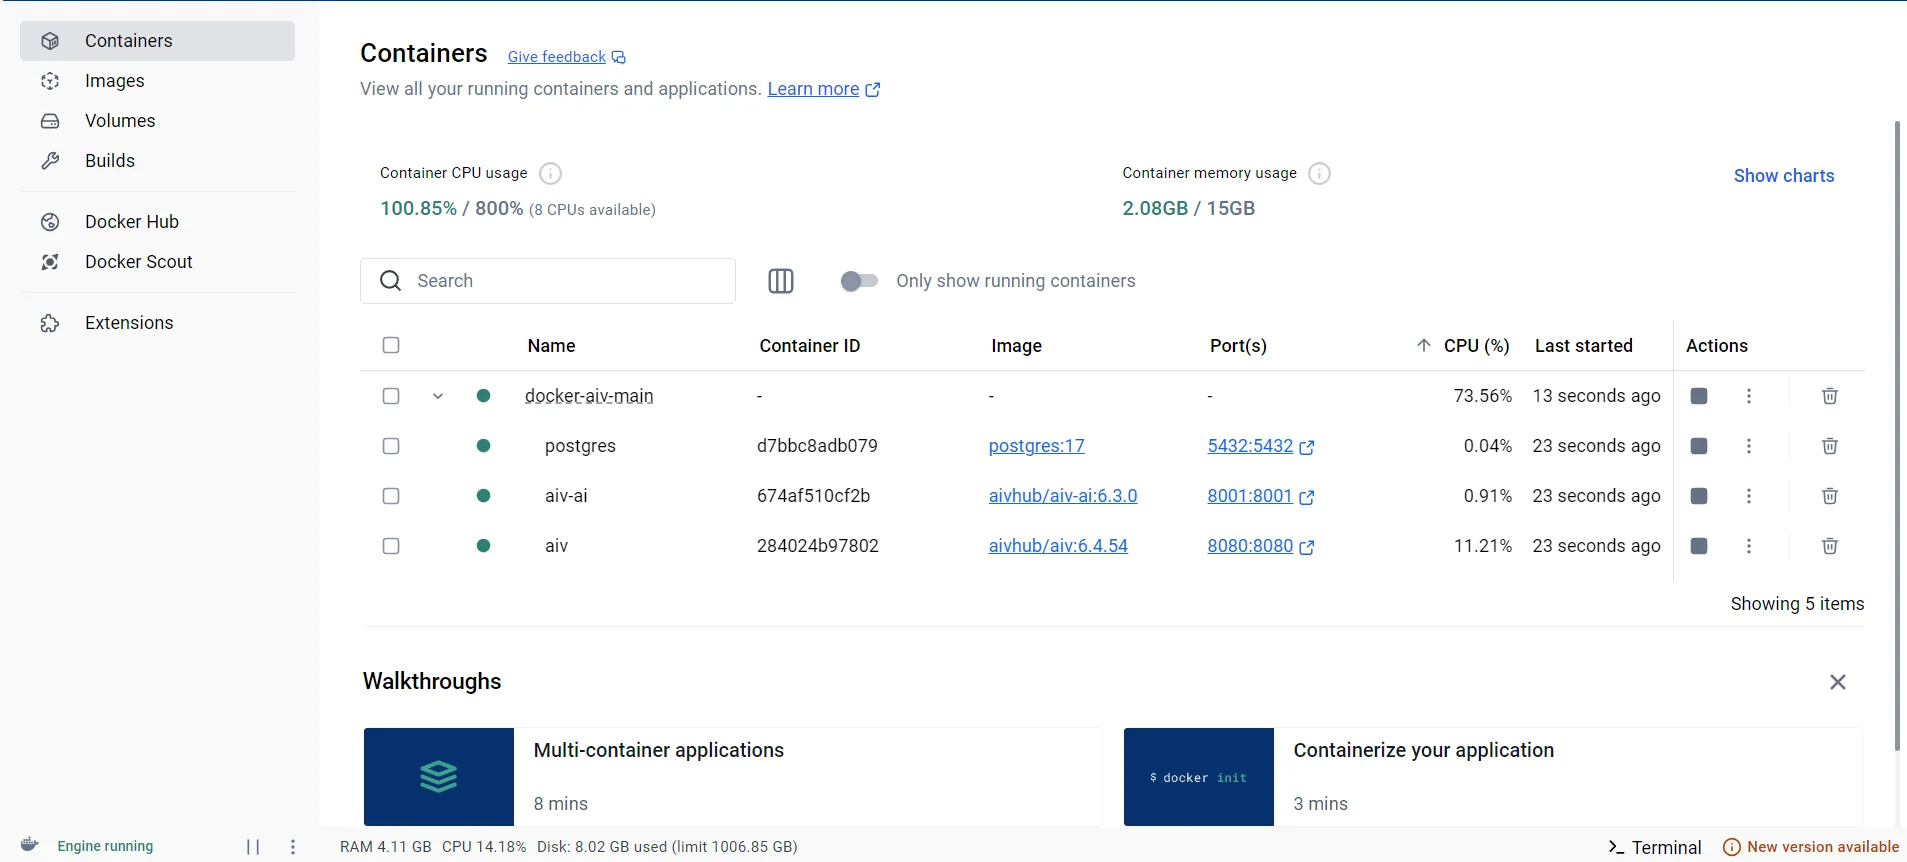Delete the aiv container

(x=1830, y=546)
